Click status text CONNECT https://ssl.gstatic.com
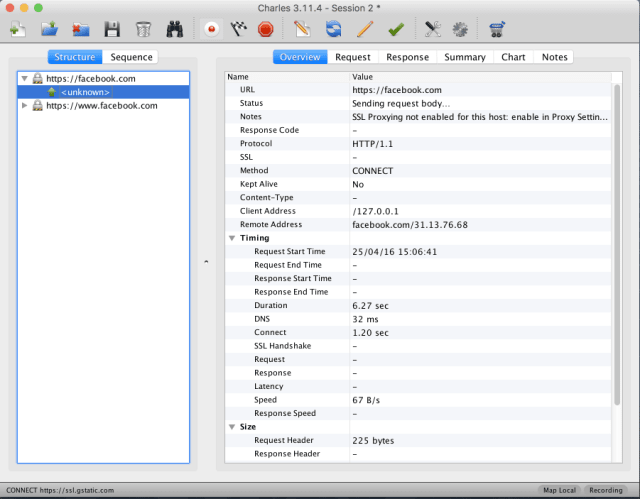 click(60, 490)
